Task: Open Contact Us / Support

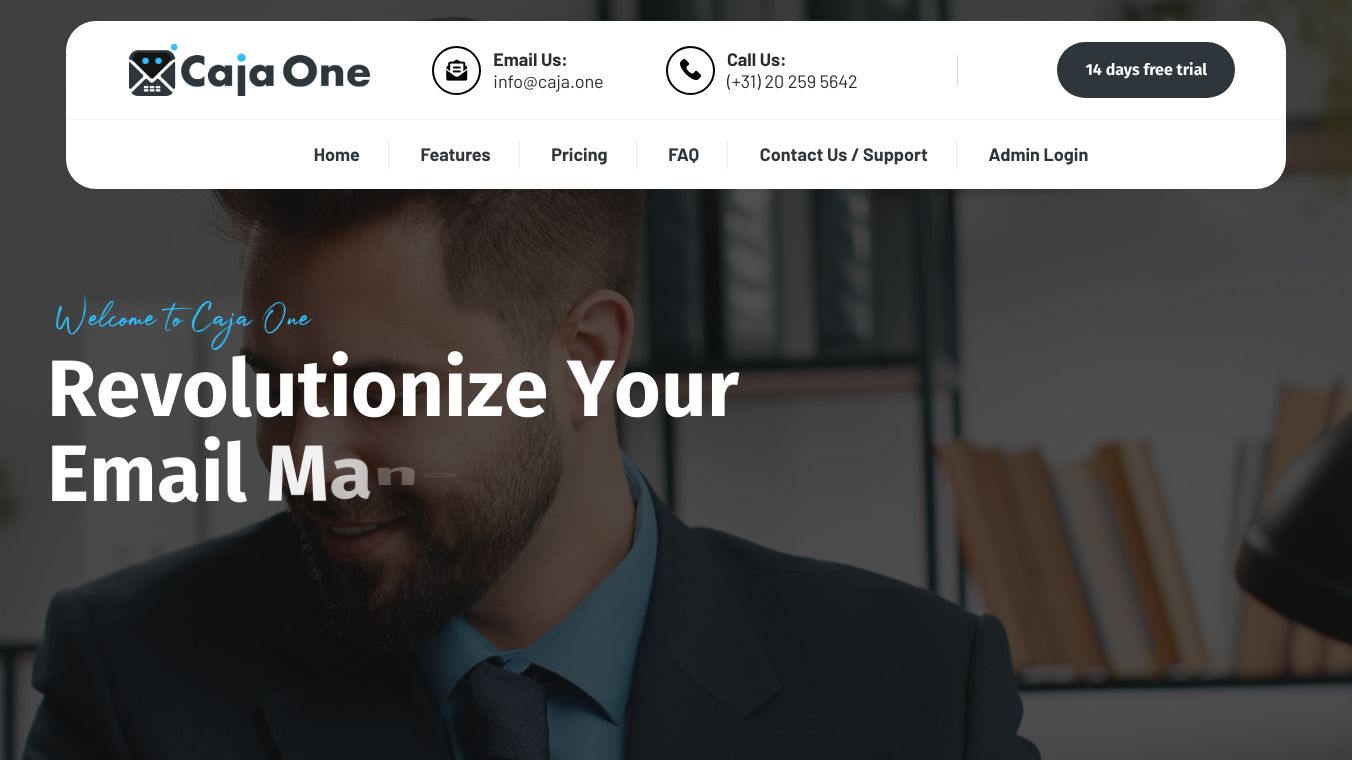Action: (843, 155)
